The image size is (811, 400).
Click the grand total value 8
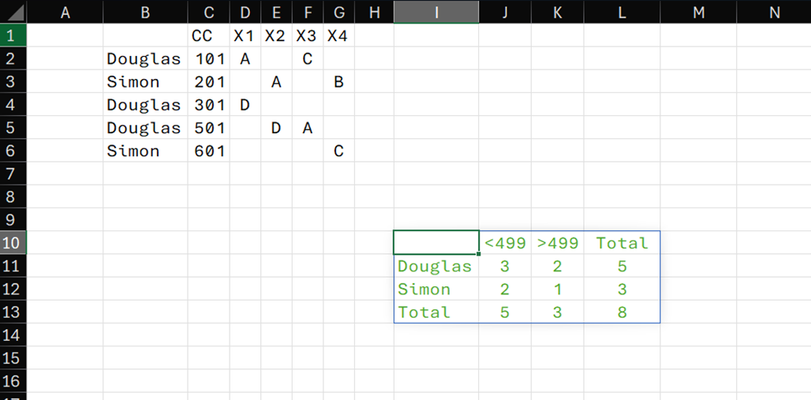point(622,312)
